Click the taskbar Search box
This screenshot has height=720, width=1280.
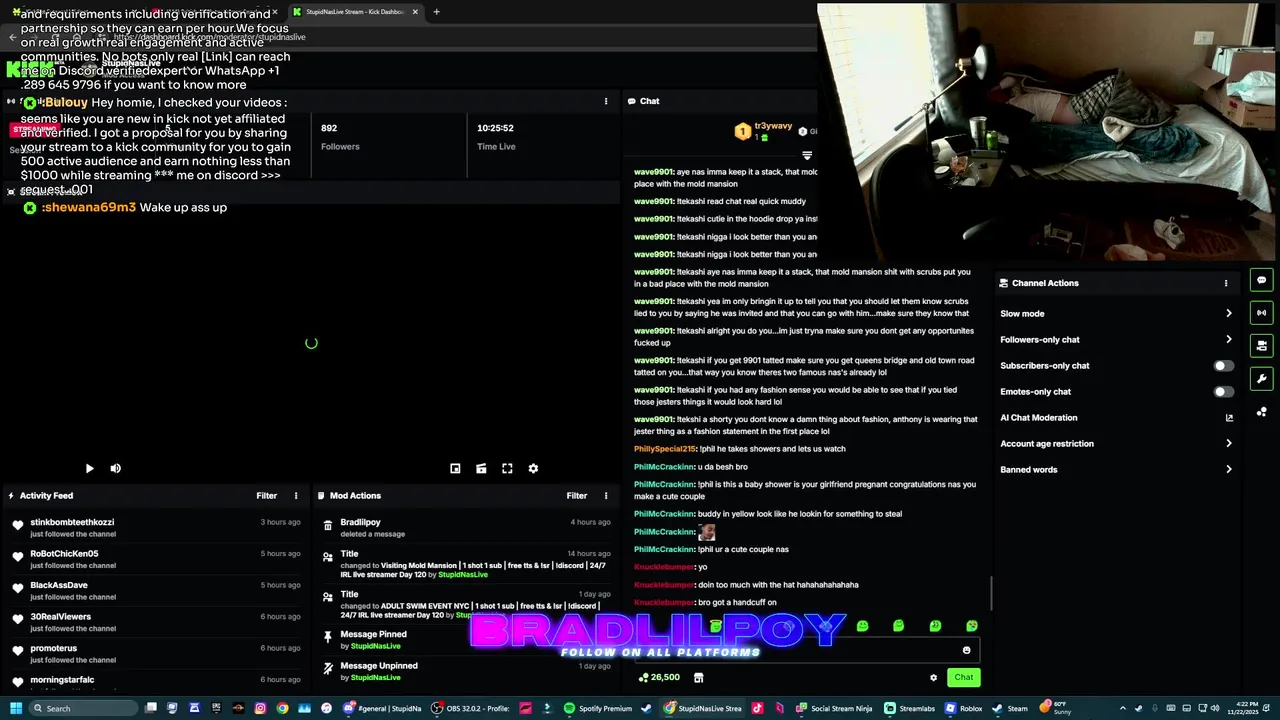click(85, 708)
